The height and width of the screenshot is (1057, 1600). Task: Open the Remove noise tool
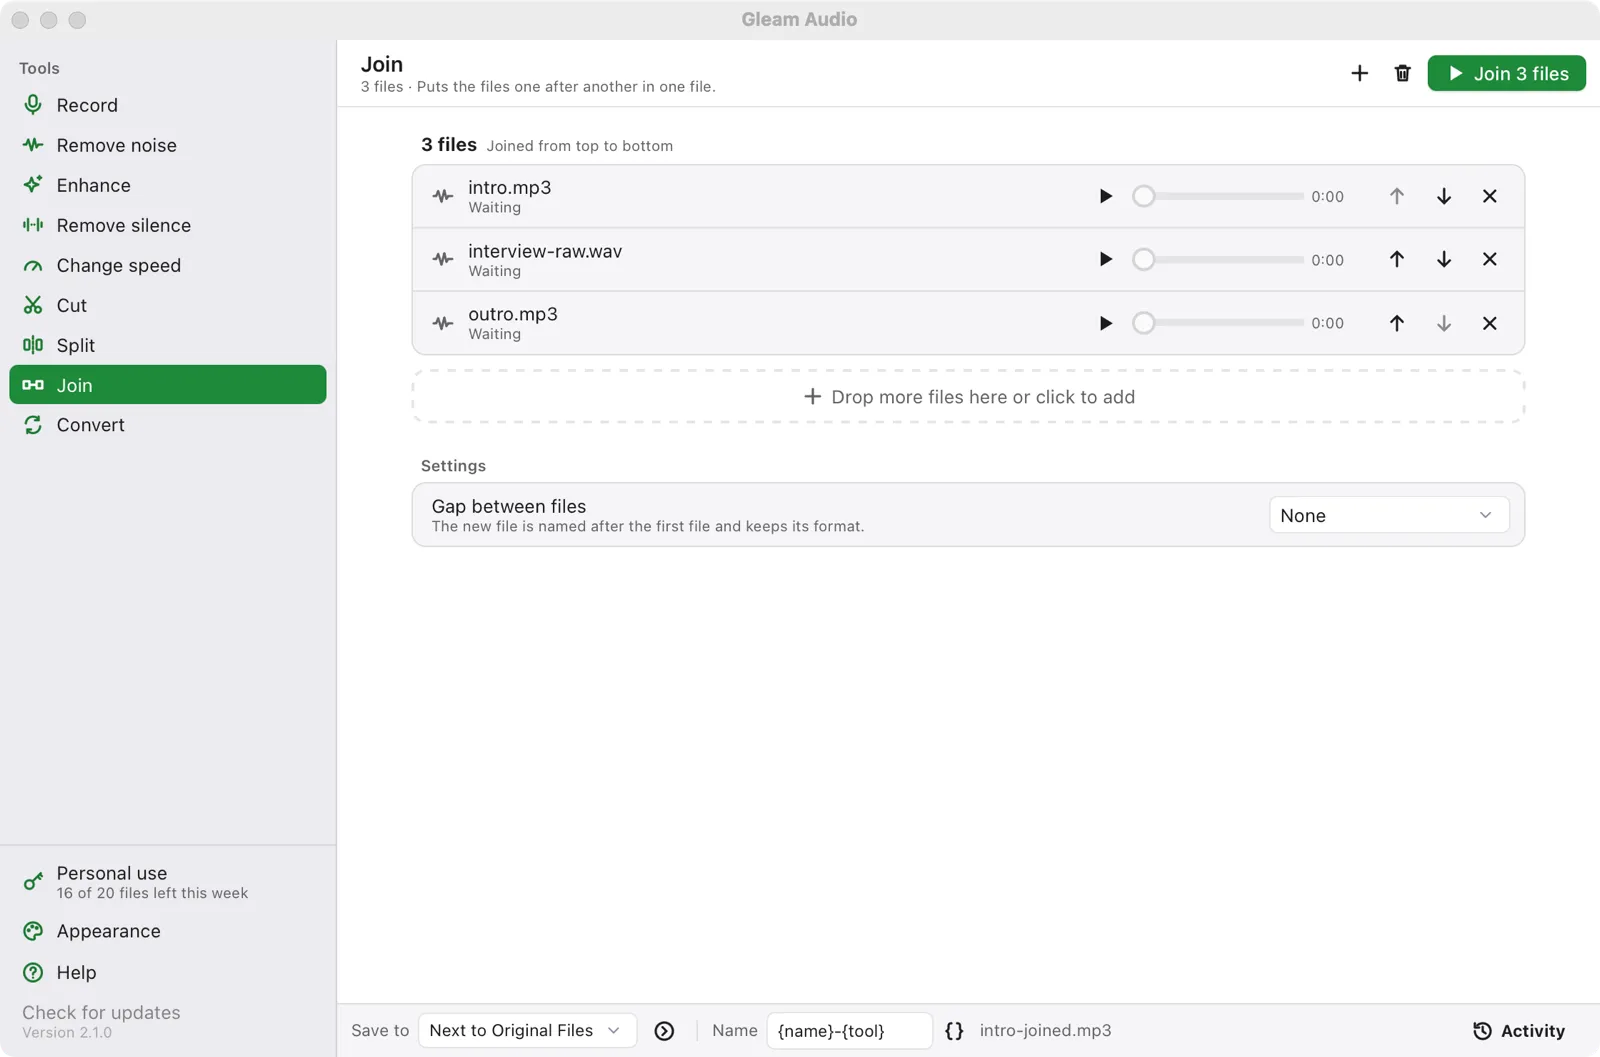(167, 145)
